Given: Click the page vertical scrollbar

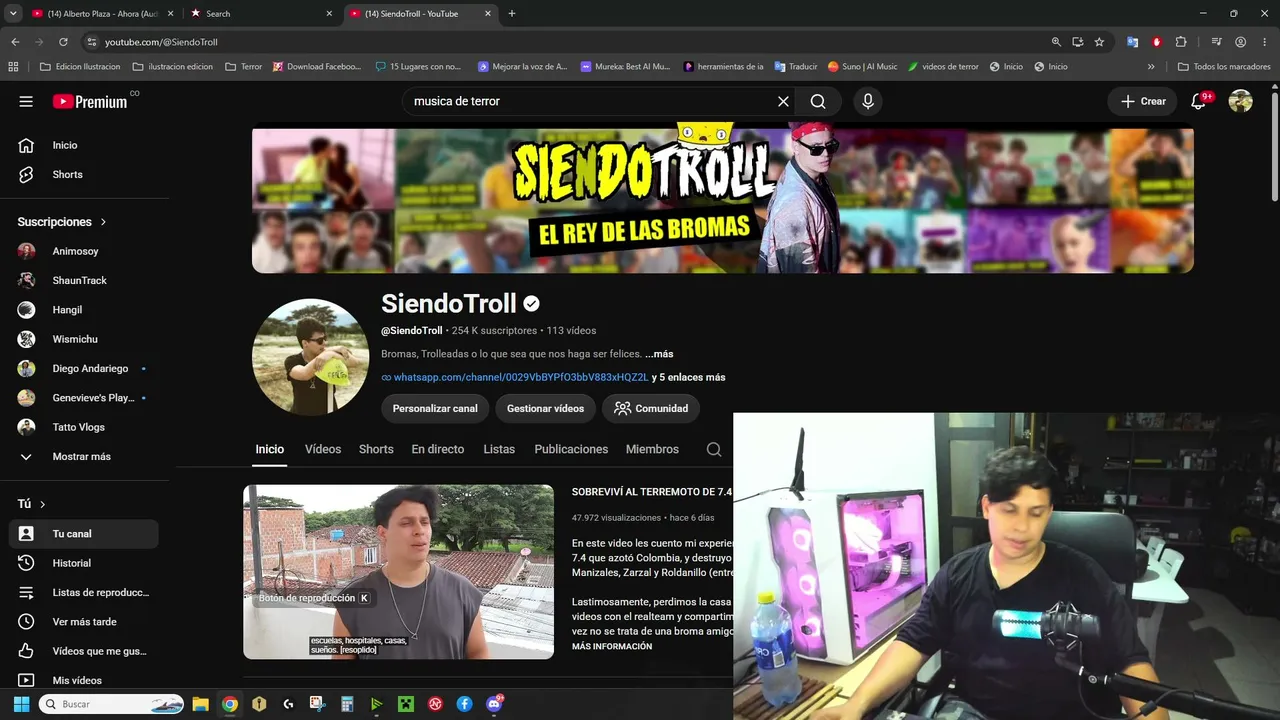Looking at the screenshot, I should click(1274, 148).
